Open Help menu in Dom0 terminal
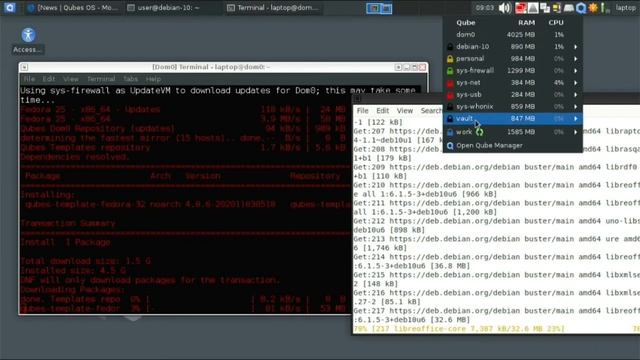Screen dimensions: 640x360 pyautogui.click(x=153, y=79)
